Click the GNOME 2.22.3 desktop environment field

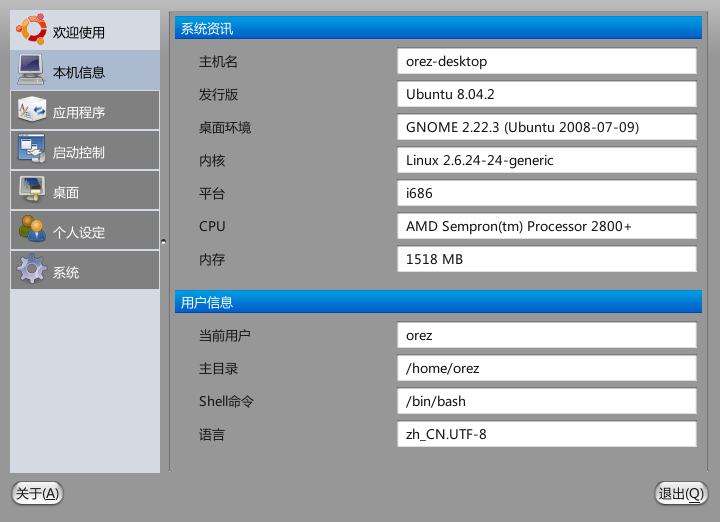tap(546, 127)
